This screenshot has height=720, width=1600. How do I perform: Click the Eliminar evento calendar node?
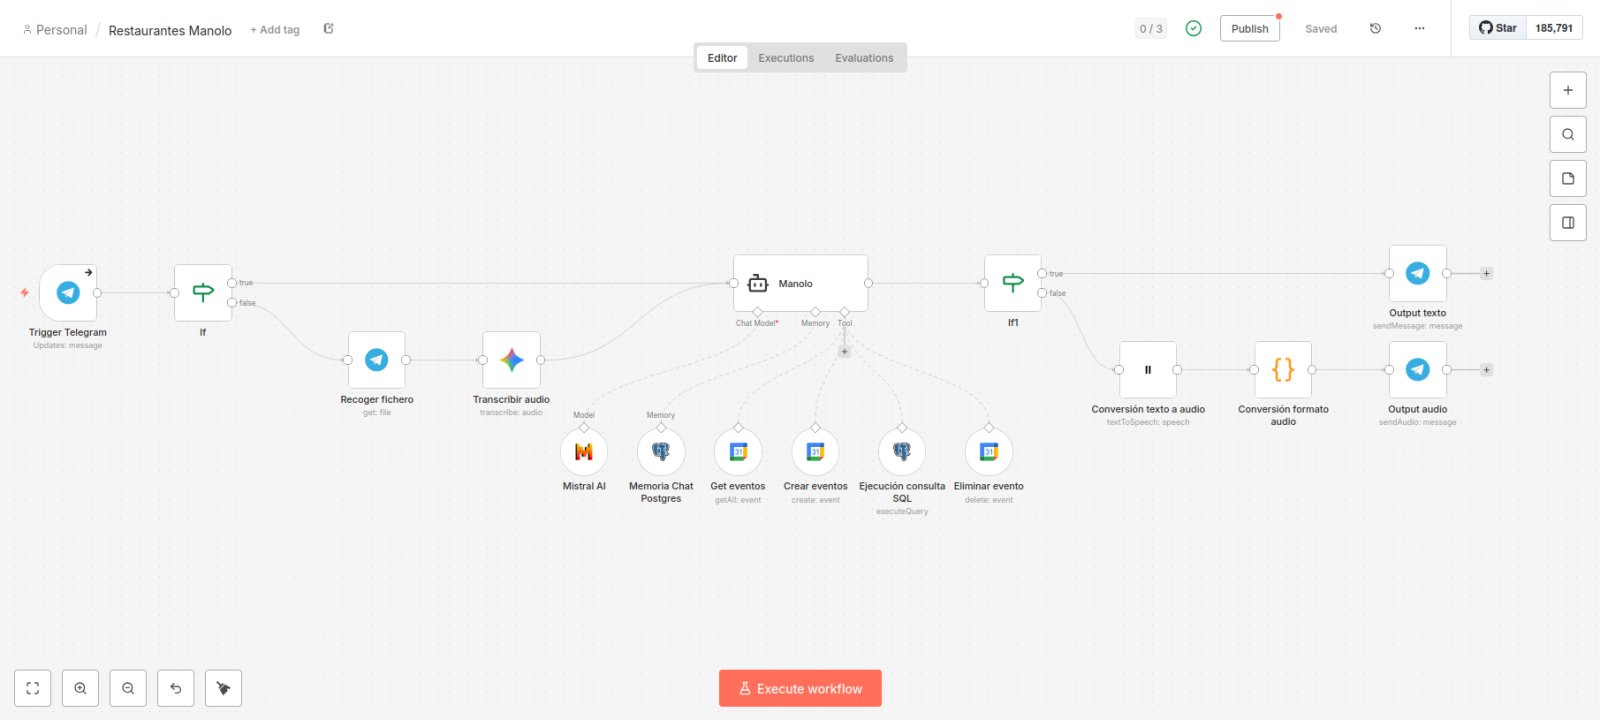[x=989, y=452]
